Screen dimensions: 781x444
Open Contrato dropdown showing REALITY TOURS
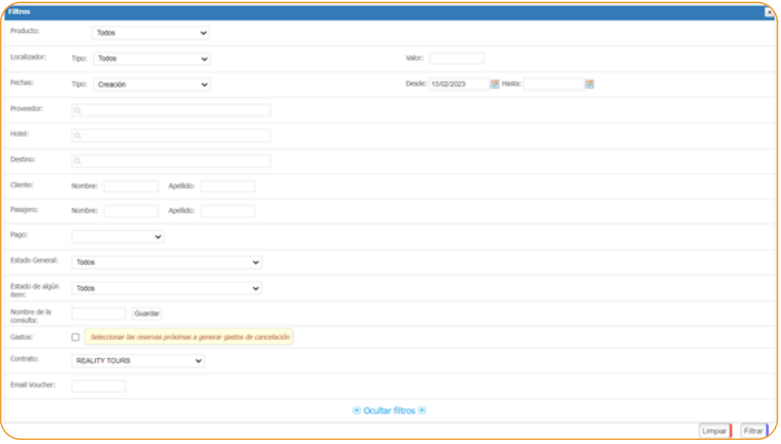click(138, 361)
